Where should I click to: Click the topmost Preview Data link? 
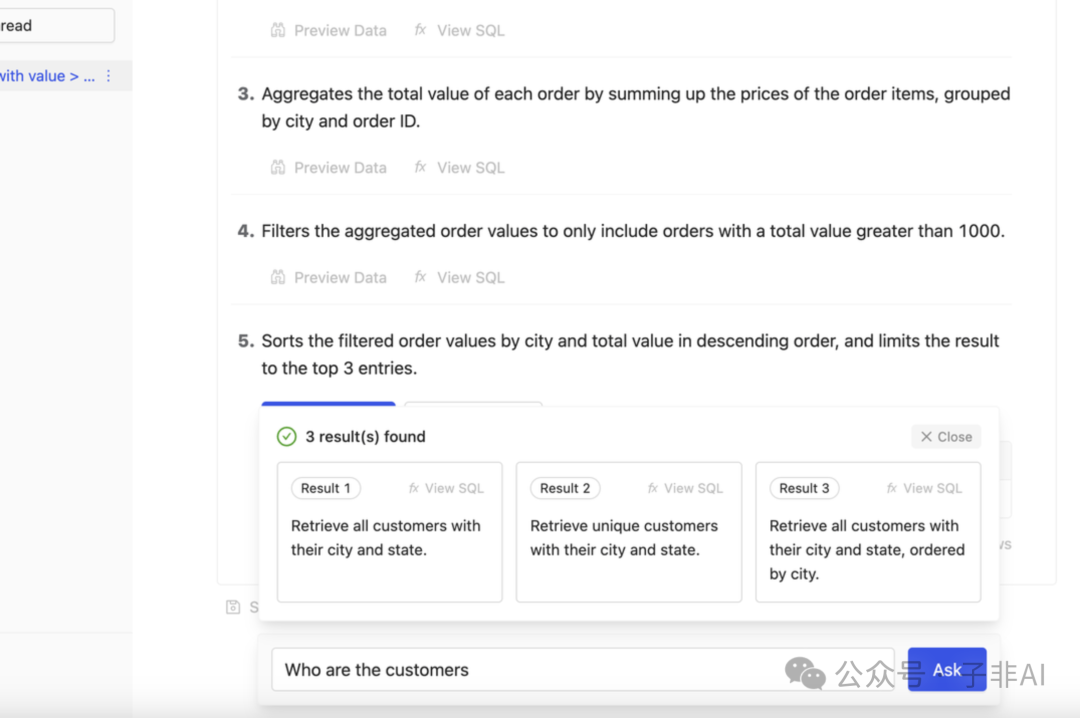click(328, 31)
